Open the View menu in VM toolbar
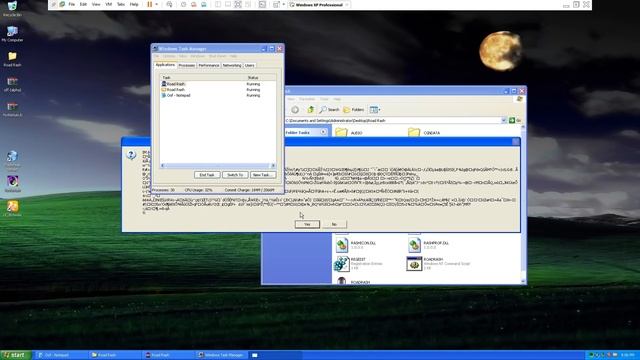Viewport: 640px width, 360px height. click(96, 4)
